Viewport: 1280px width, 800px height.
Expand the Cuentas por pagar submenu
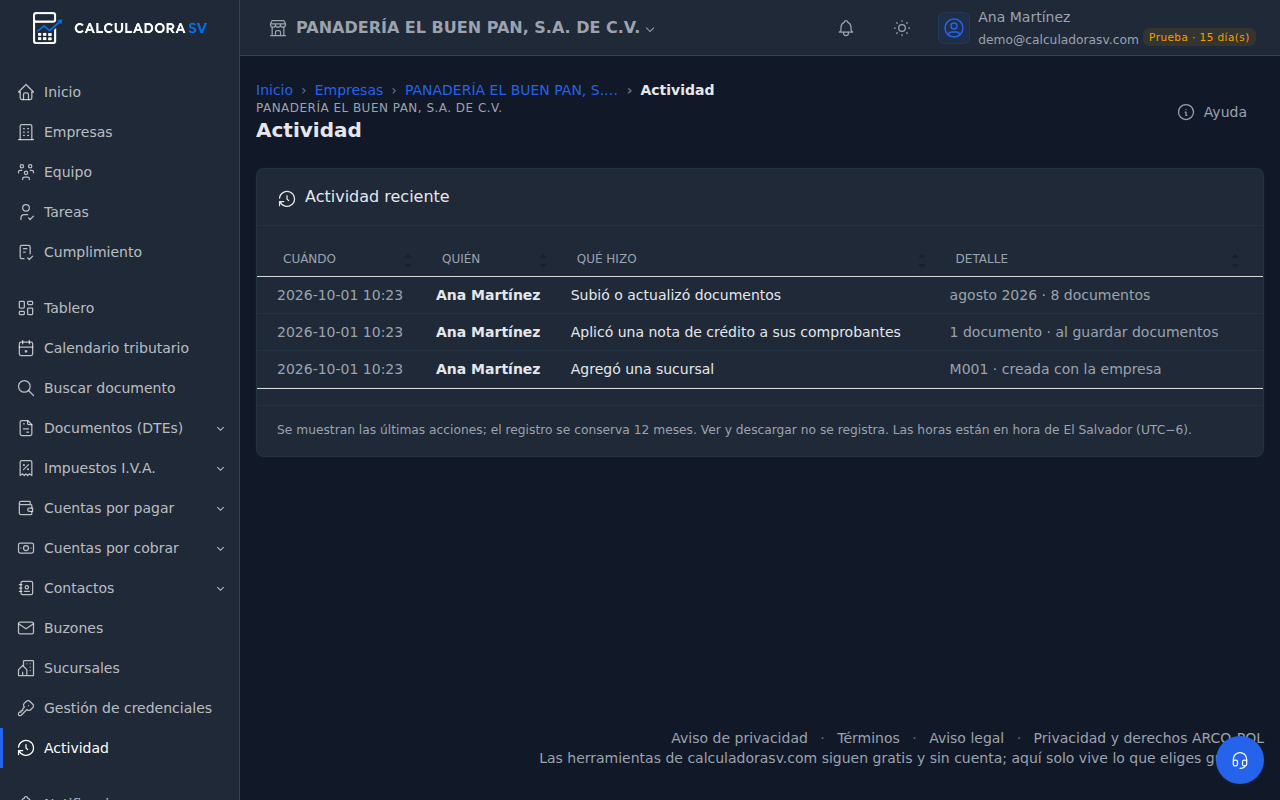coord(221,508)
